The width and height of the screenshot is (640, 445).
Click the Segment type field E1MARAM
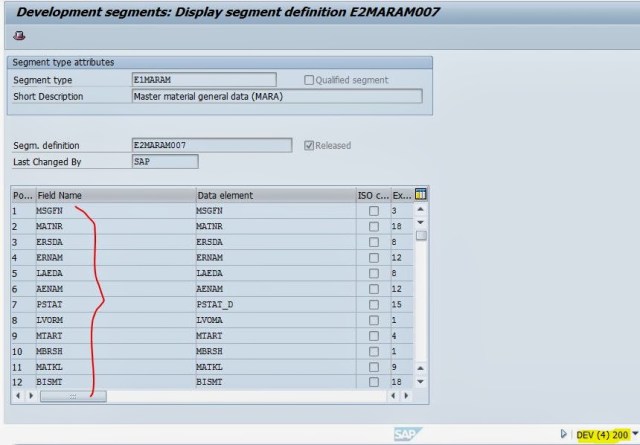[204, 80]
